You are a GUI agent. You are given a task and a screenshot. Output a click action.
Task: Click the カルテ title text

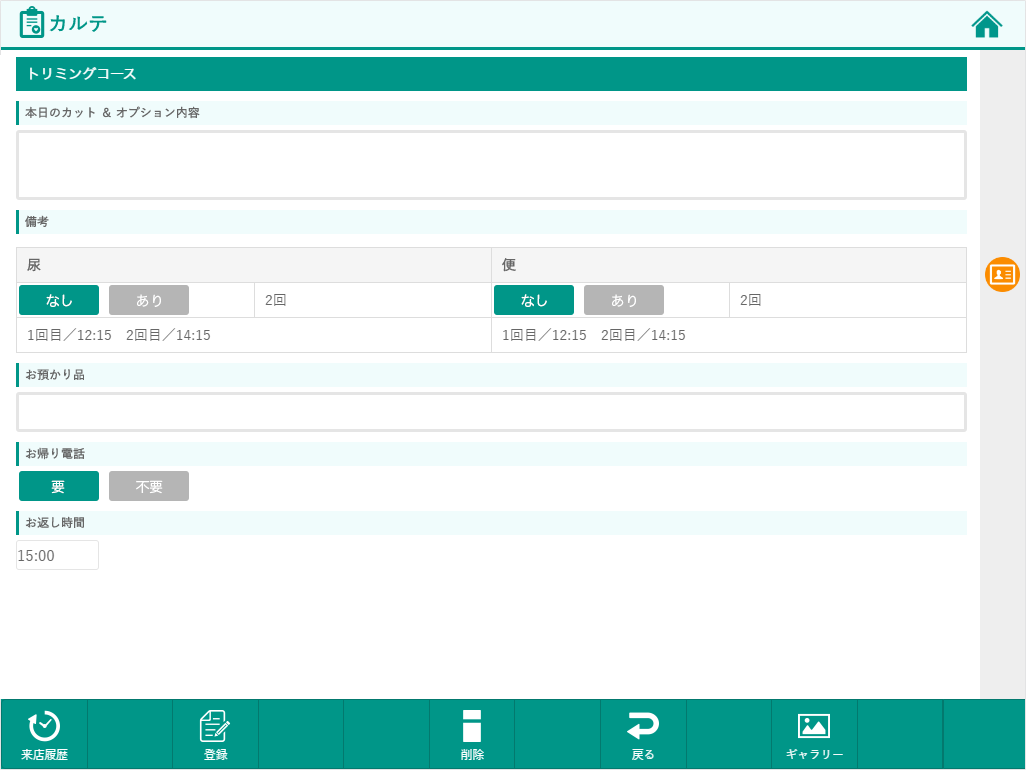click(78, 24)
